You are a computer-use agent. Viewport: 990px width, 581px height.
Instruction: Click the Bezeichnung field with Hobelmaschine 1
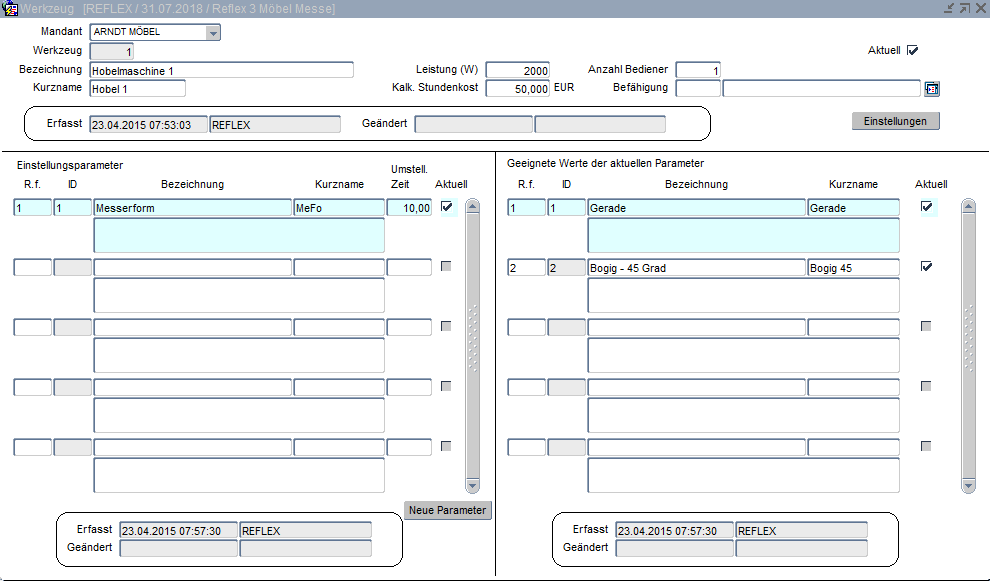click(221, 71)
